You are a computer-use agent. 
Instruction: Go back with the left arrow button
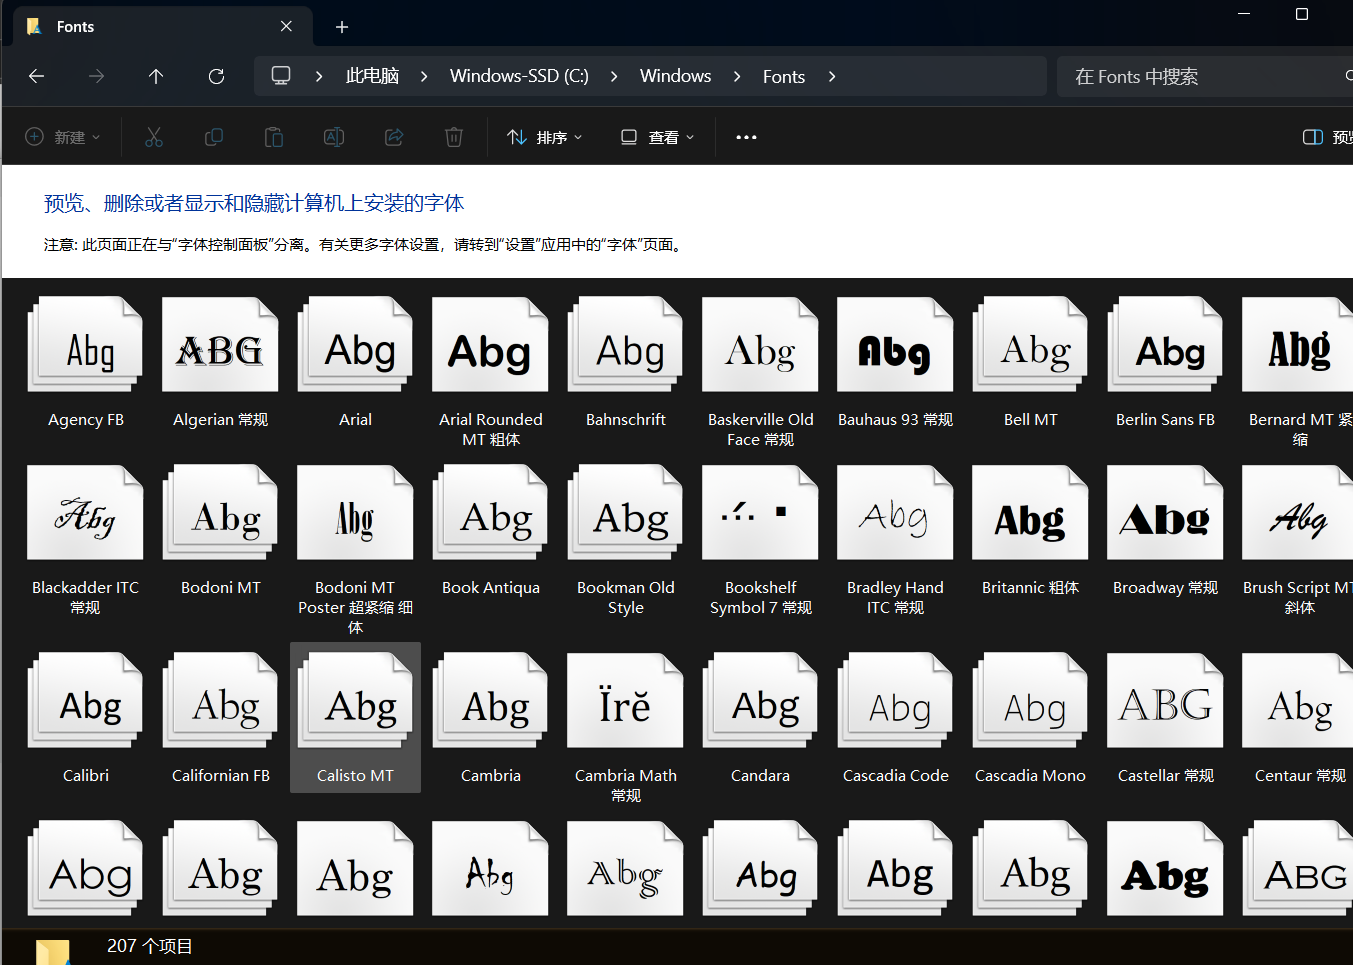(37, 76)
